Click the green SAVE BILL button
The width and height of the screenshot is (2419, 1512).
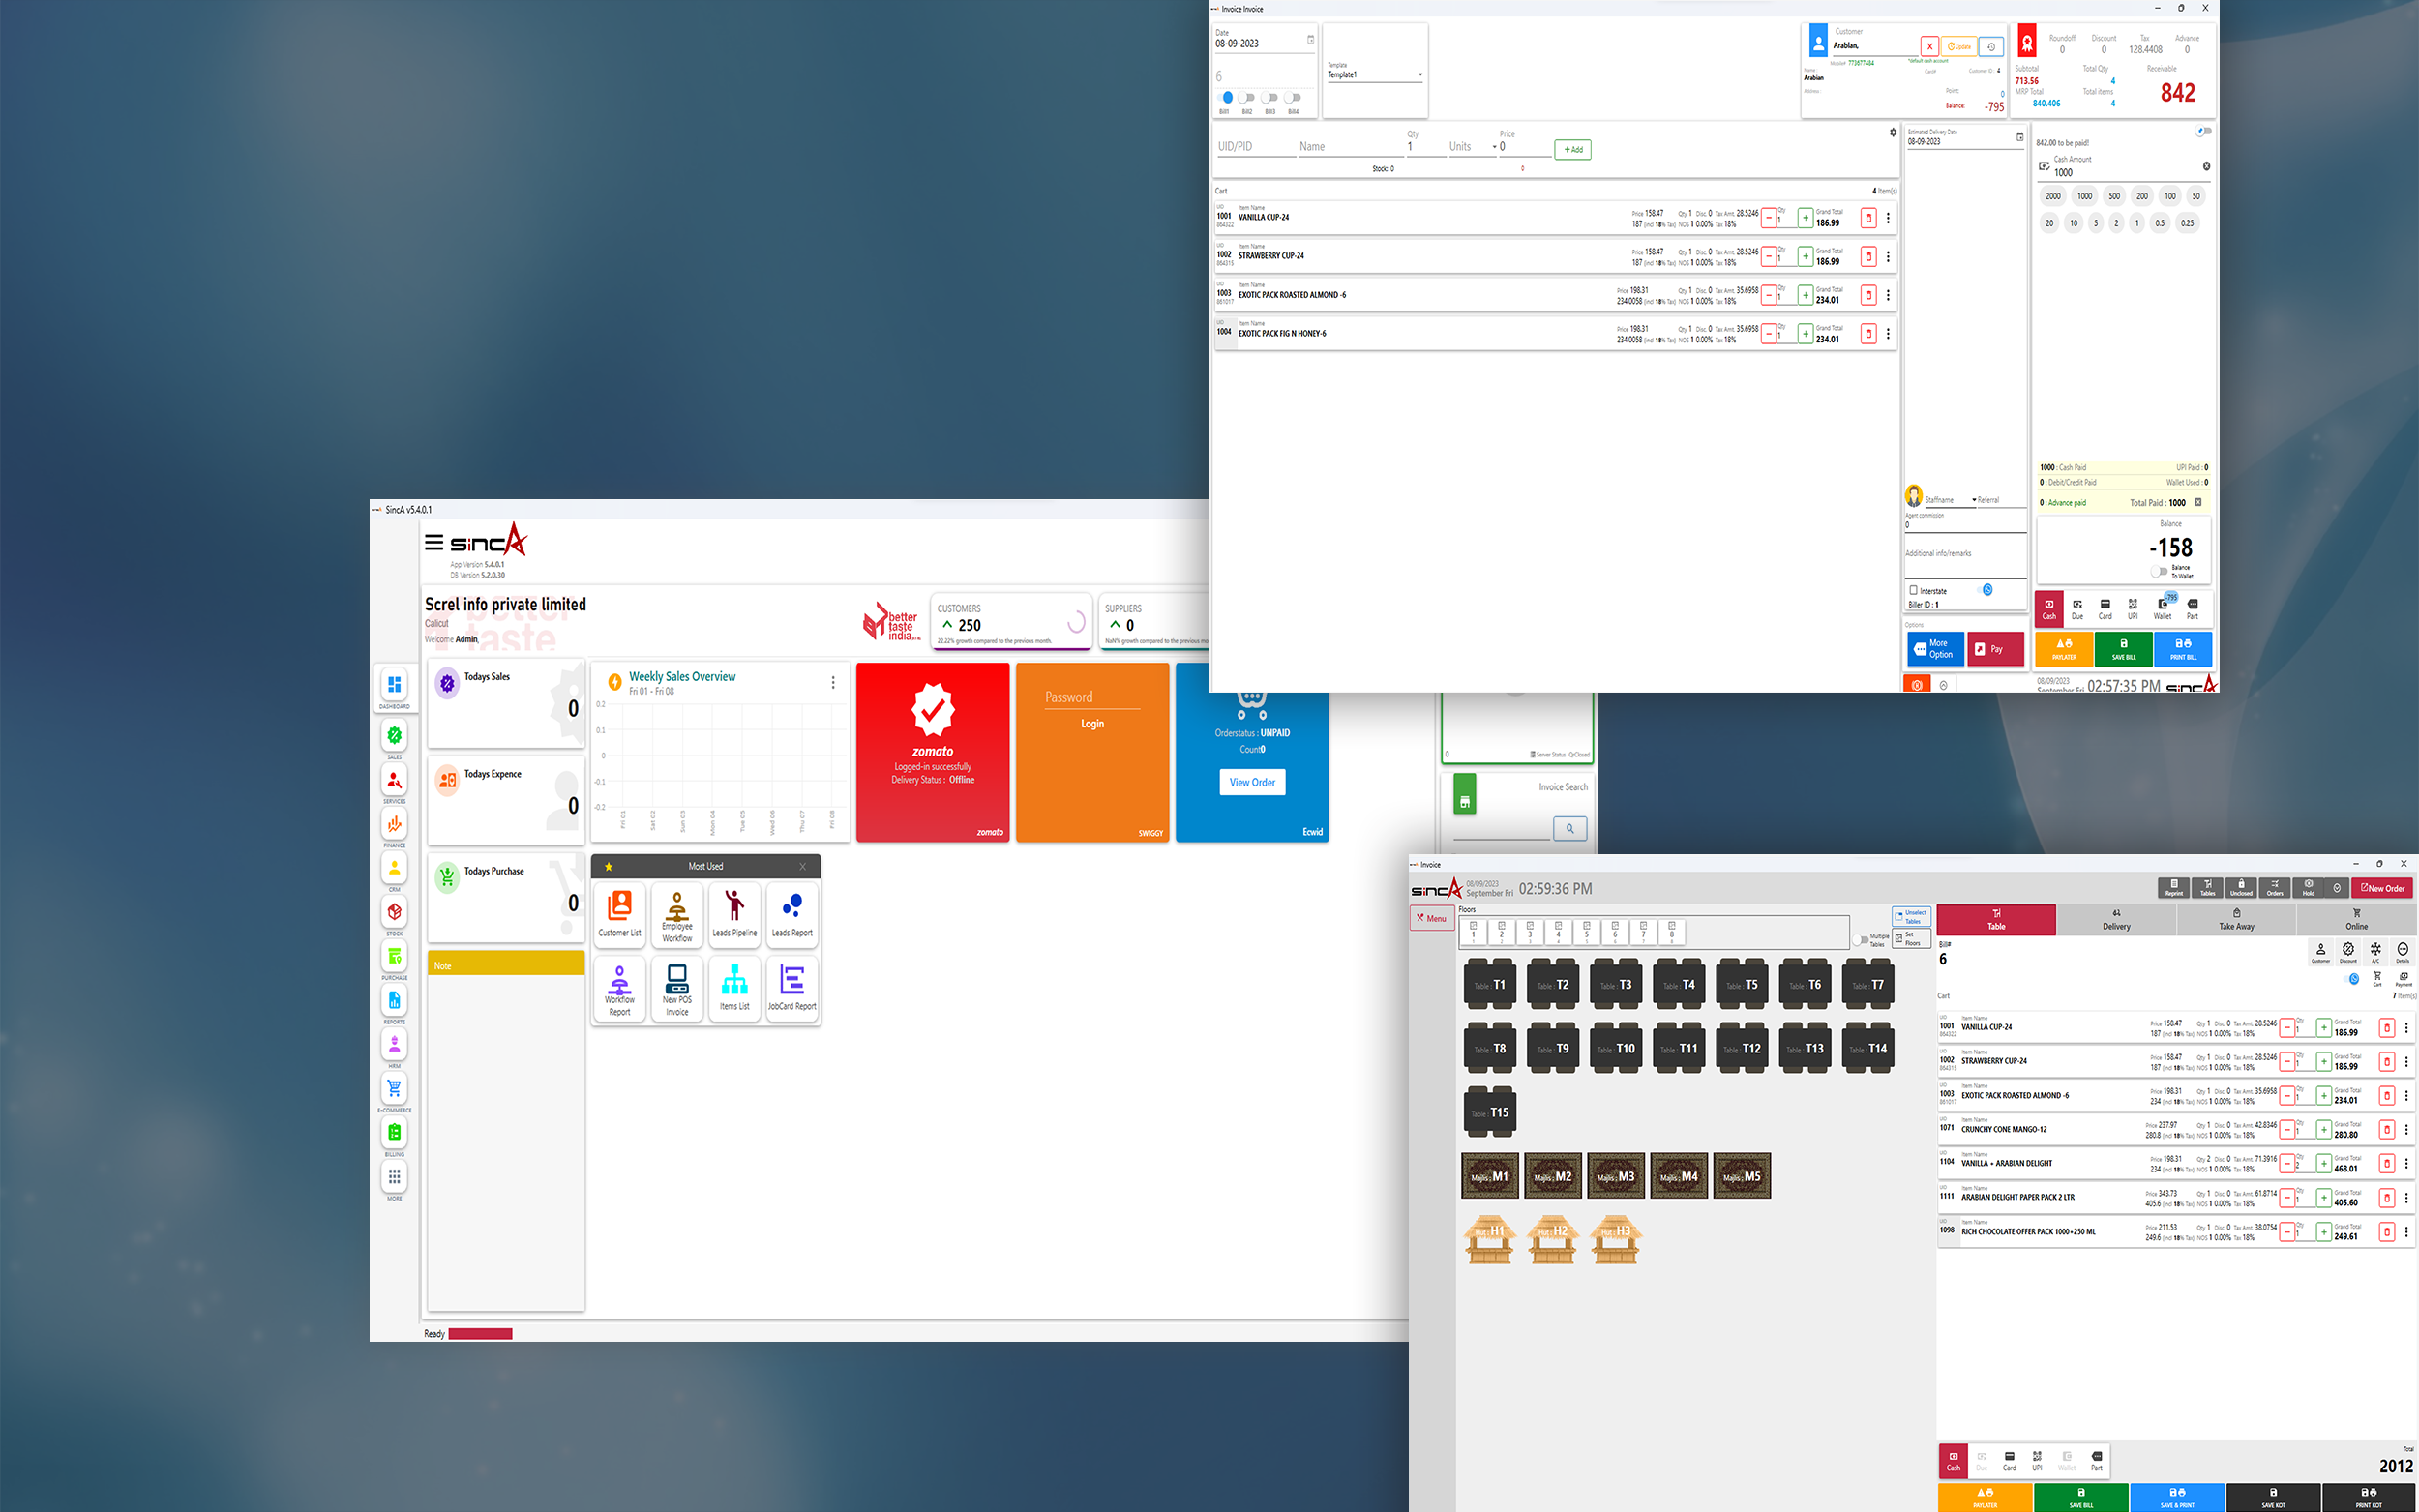pos(2123,649)
